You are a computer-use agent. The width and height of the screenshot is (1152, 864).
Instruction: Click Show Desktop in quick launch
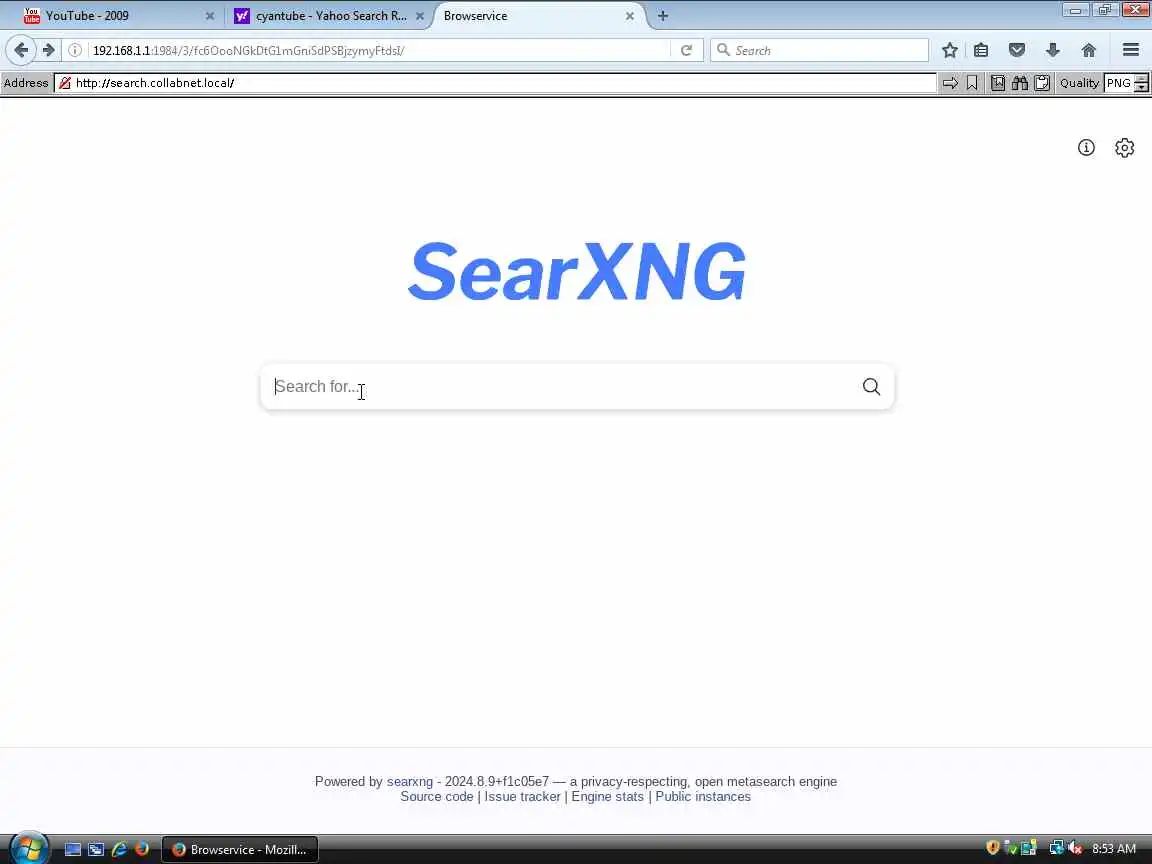tap(73, 849)
